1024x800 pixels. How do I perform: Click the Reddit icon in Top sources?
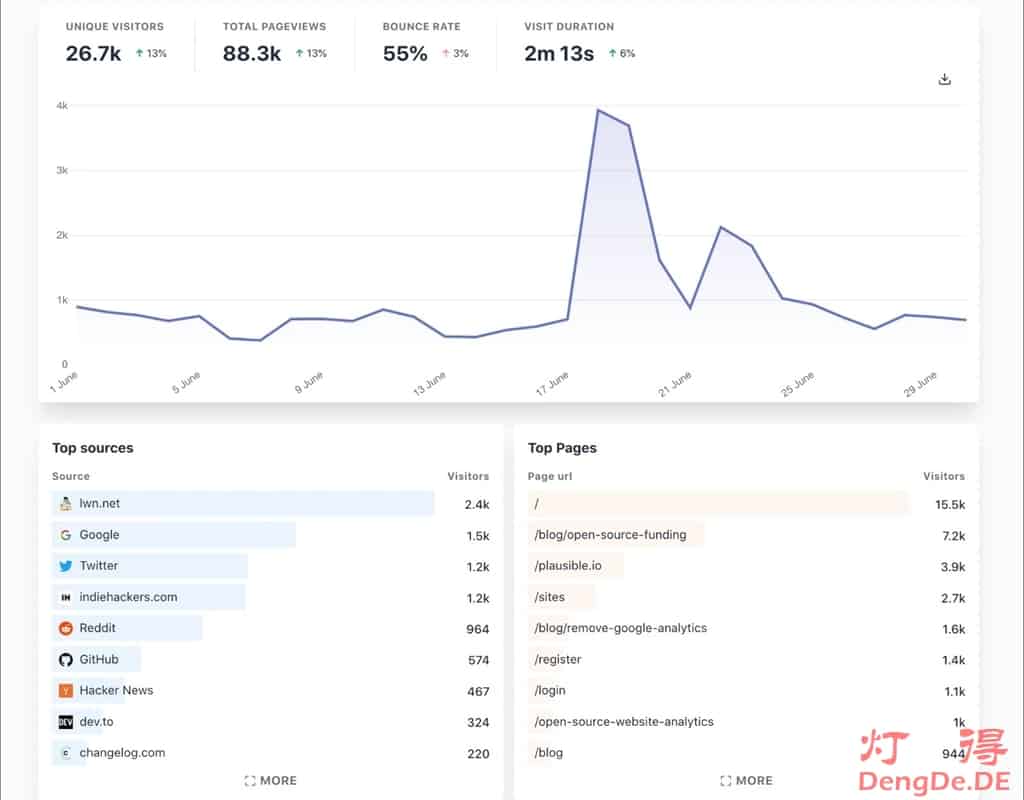(66, 628)
